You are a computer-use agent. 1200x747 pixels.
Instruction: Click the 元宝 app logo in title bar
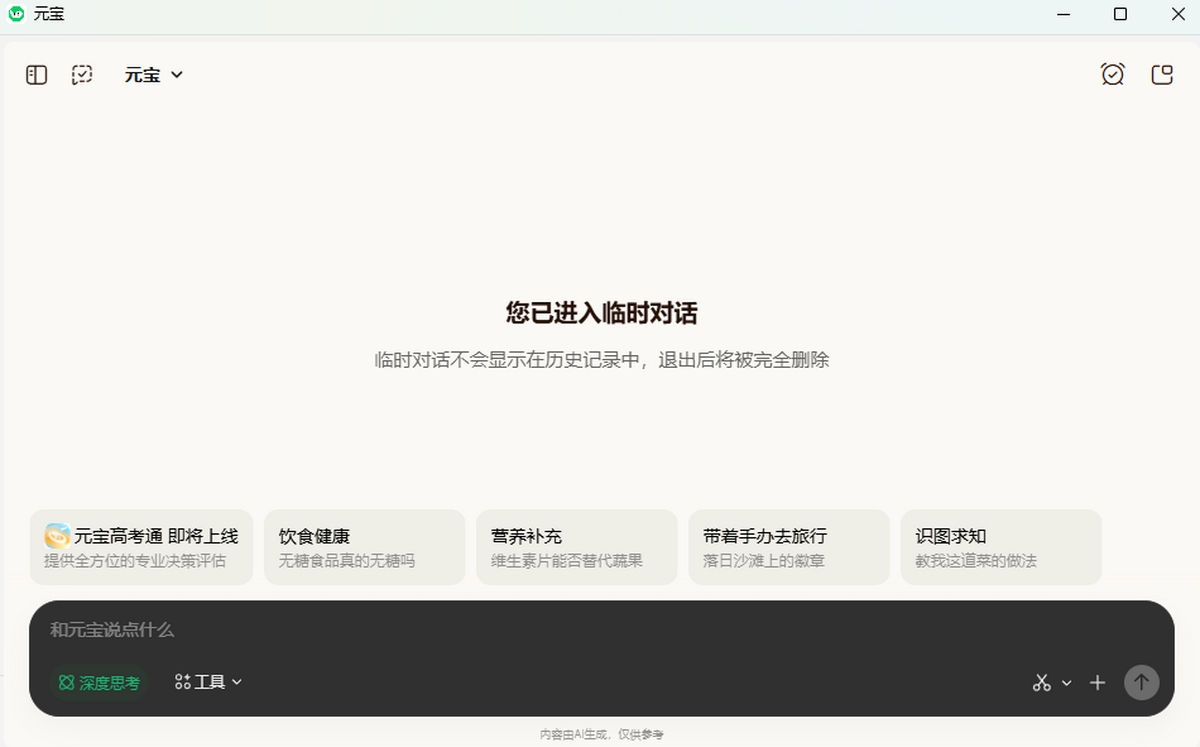pyautogui.click(x=16, y=14)
